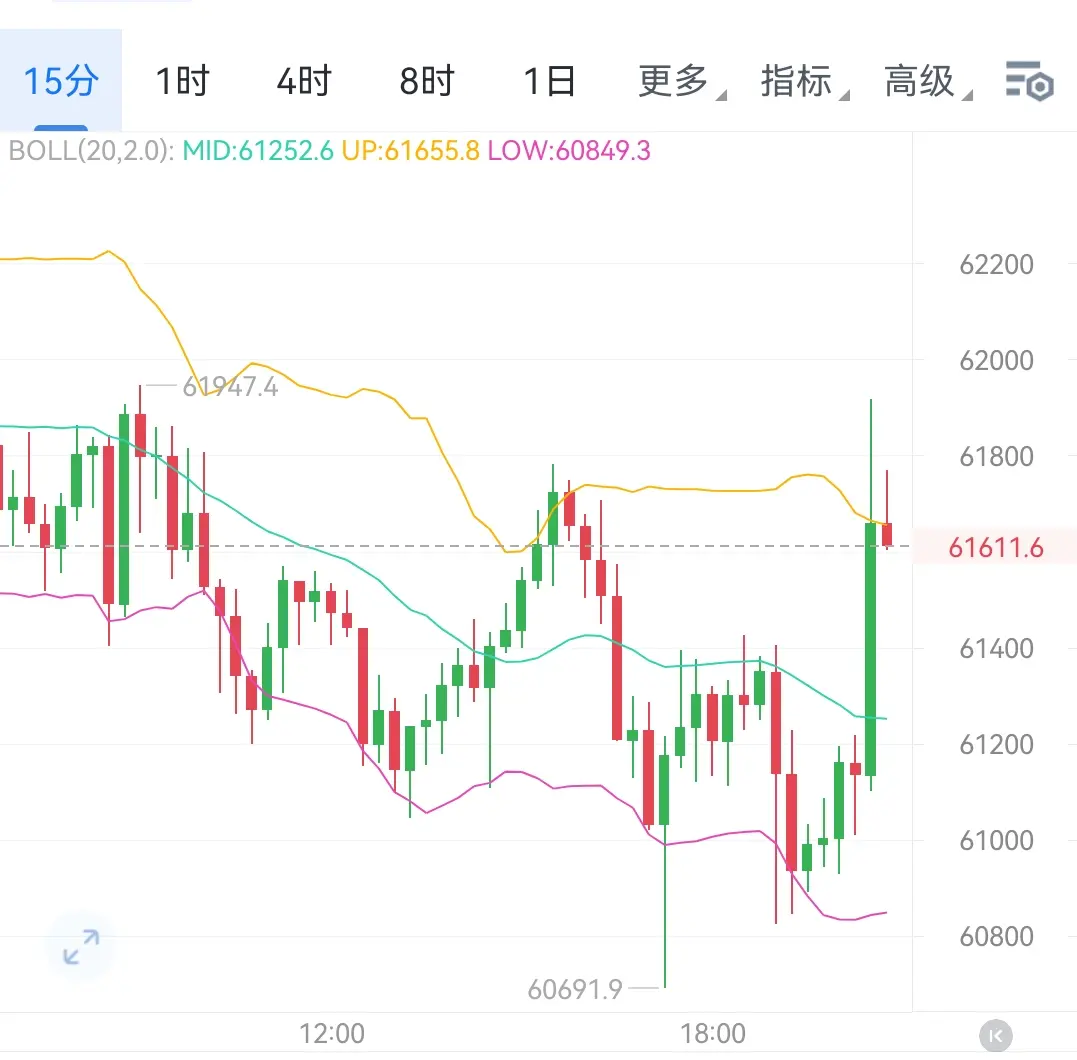Expand chart to fullscreen with arrows icon
This screenshot has width=1077, height=1060.
[x=81, y=947]
